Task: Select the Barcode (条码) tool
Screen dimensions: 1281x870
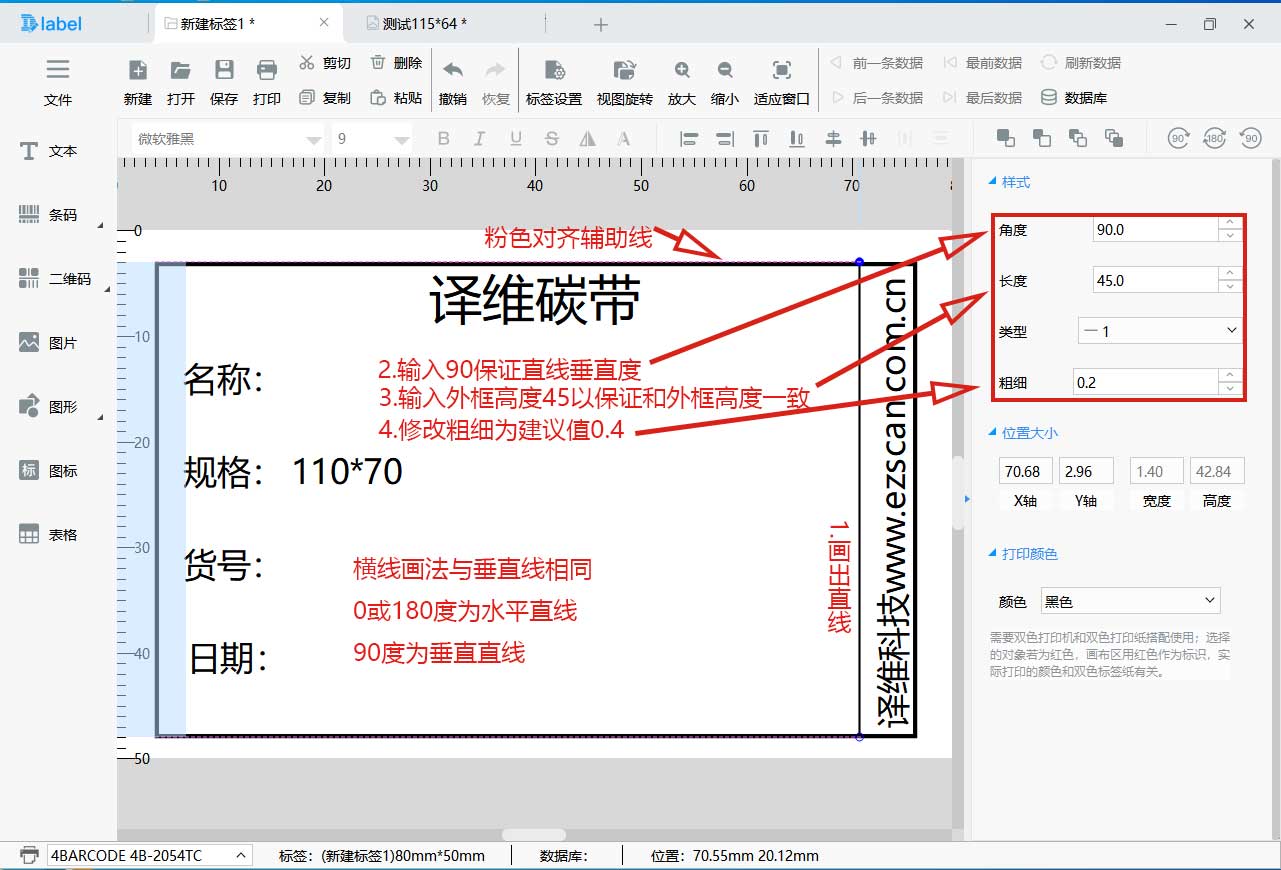Action: pos(48,215)
